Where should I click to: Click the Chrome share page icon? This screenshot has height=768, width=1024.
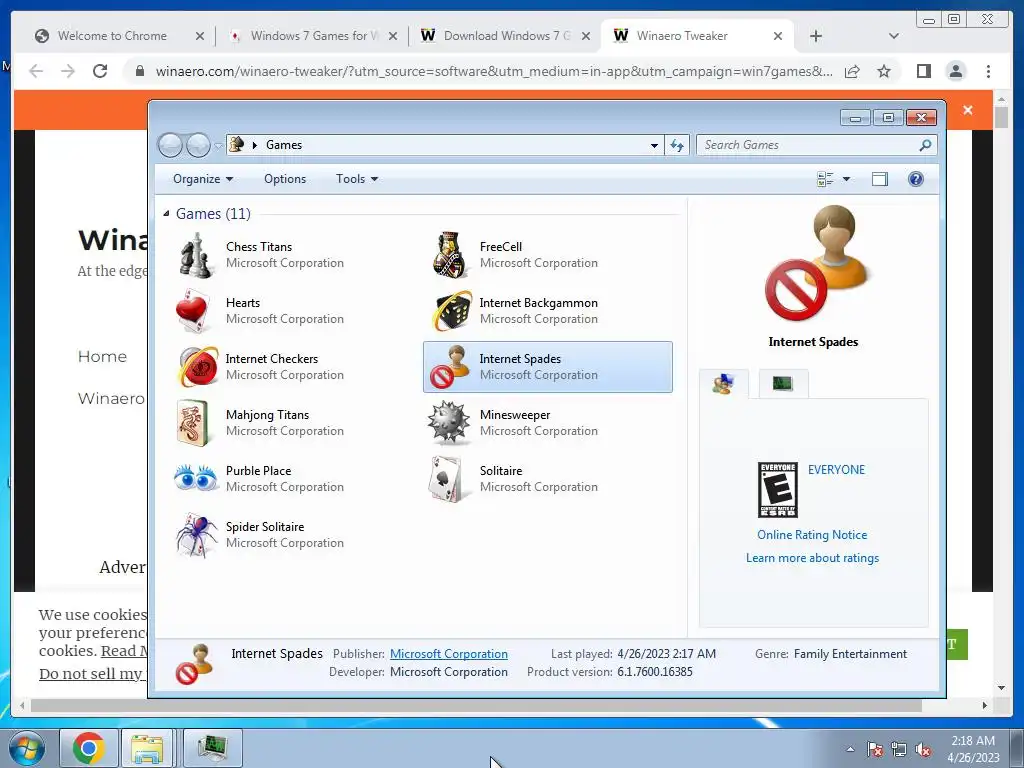[852, 71]
